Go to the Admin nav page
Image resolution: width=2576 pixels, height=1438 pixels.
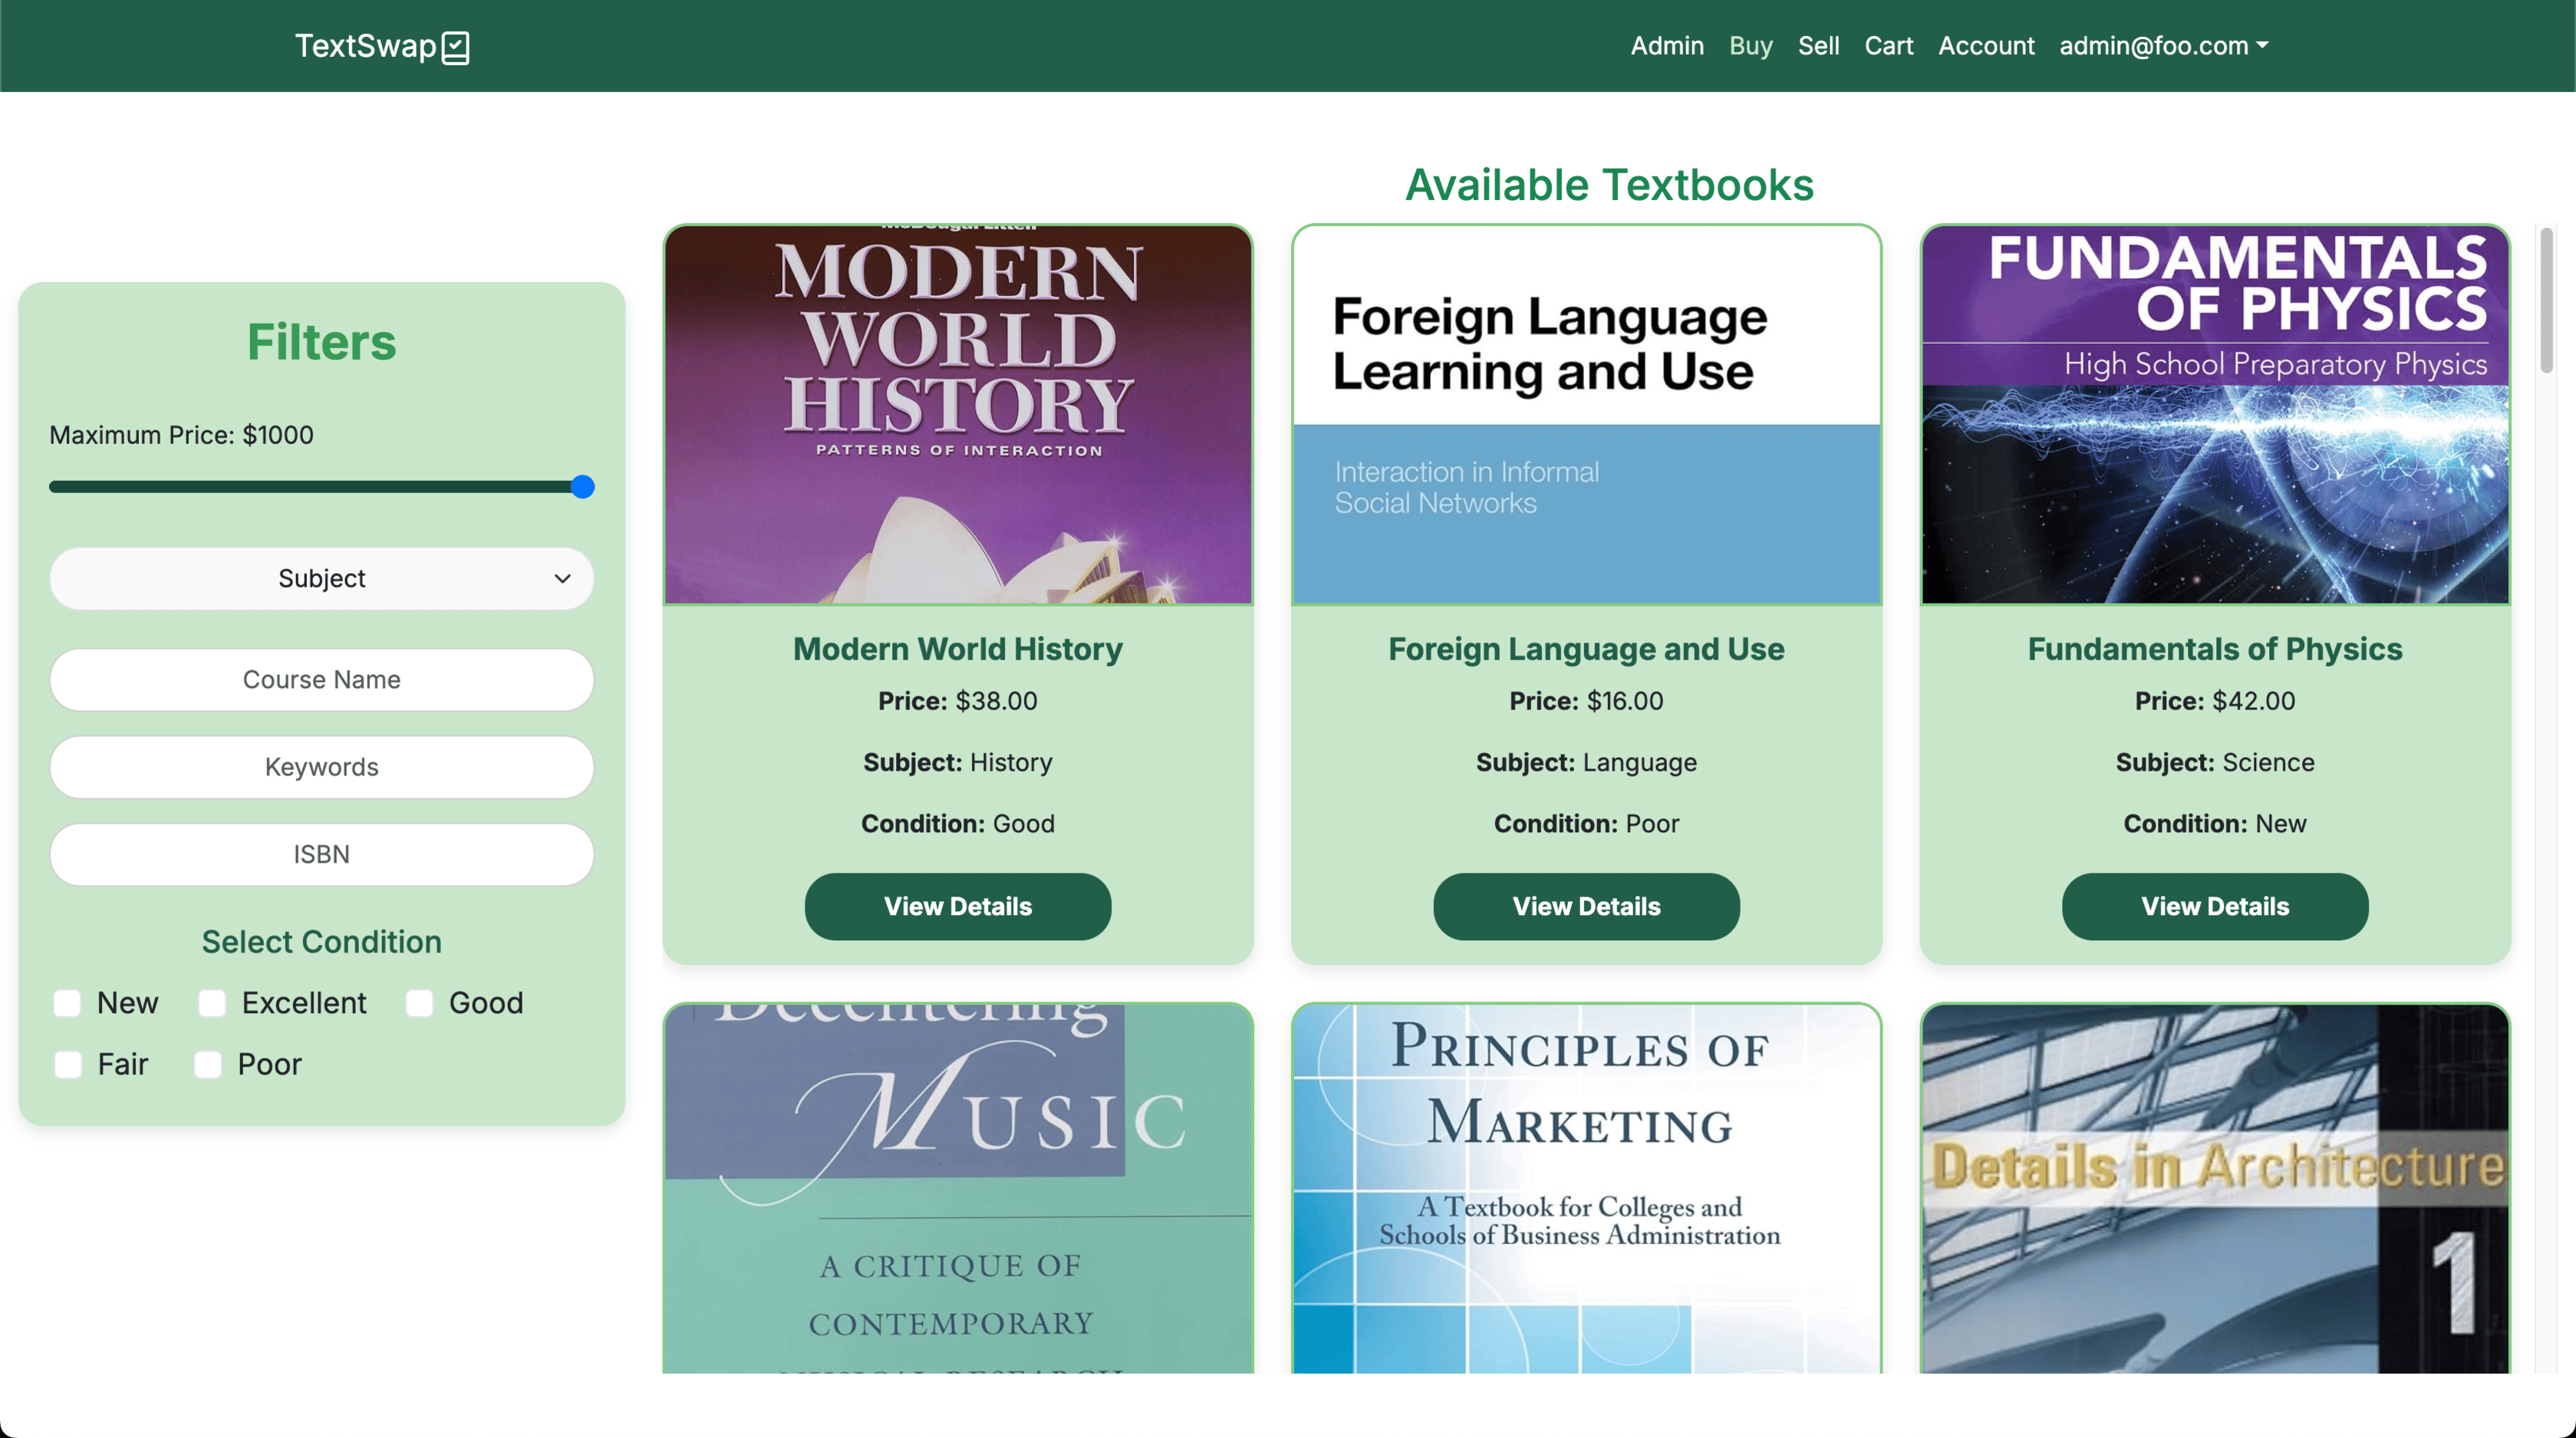pos(1666,46)
